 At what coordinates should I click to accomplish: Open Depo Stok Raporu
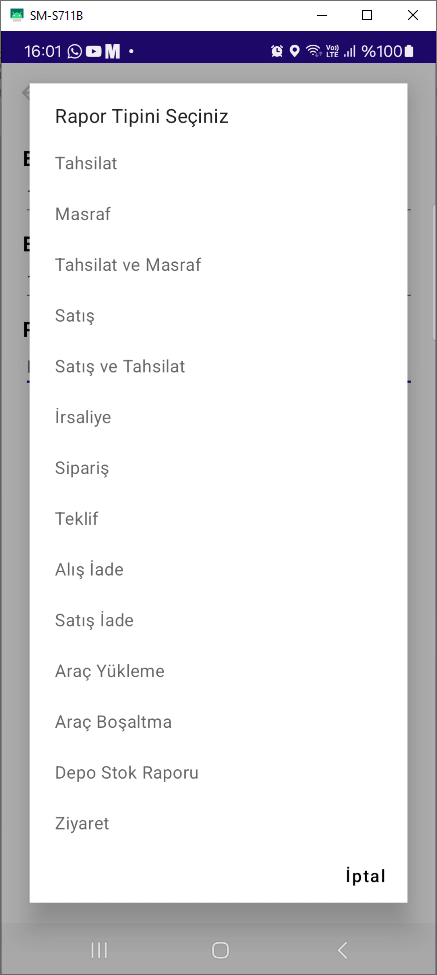[x=218, y=773]
